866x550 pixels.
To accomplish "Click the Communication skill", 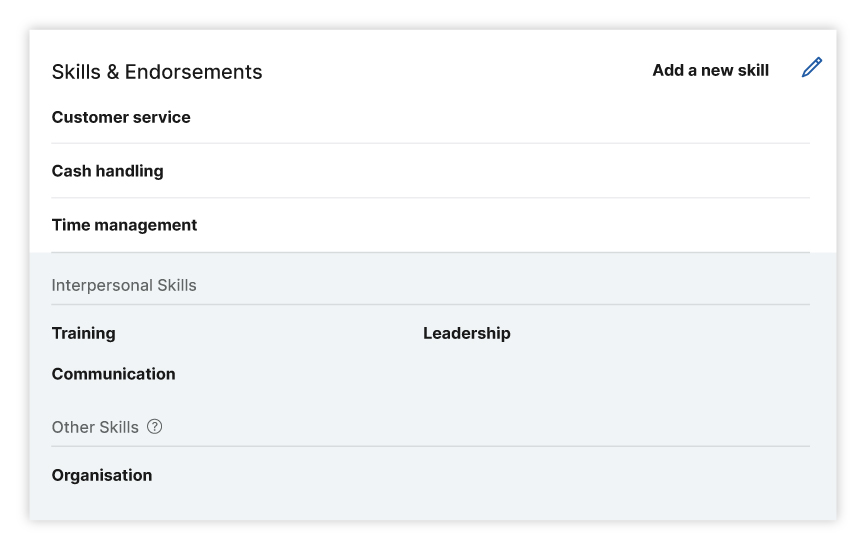I will click(113, 374).
